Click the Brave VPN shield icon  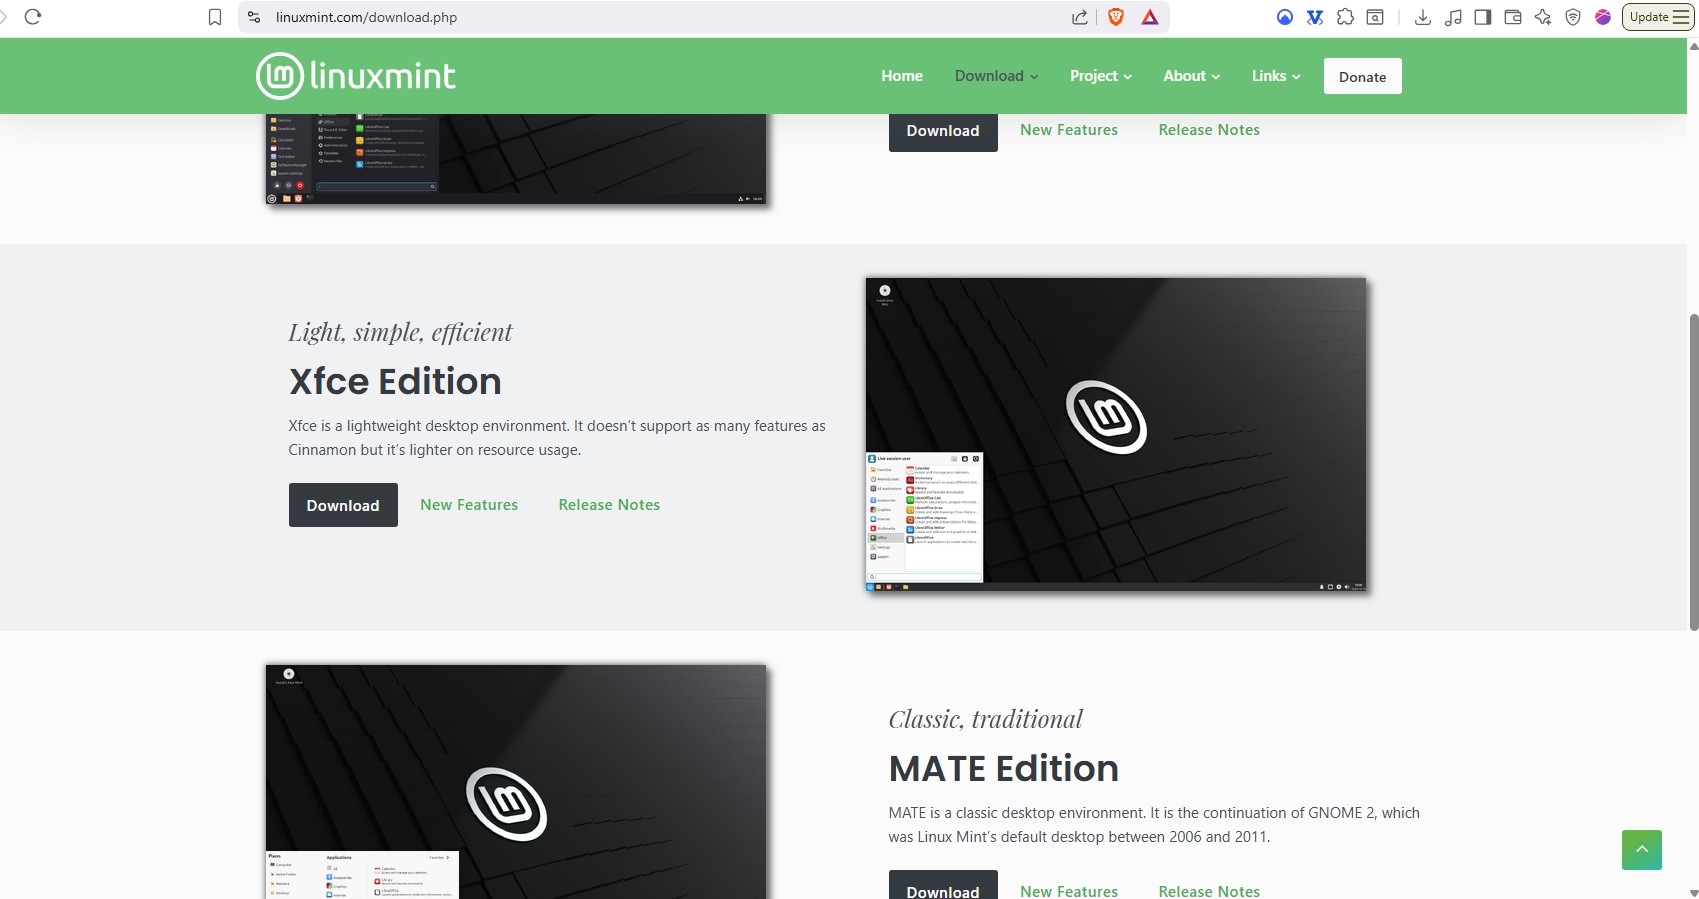point(1573,17)
